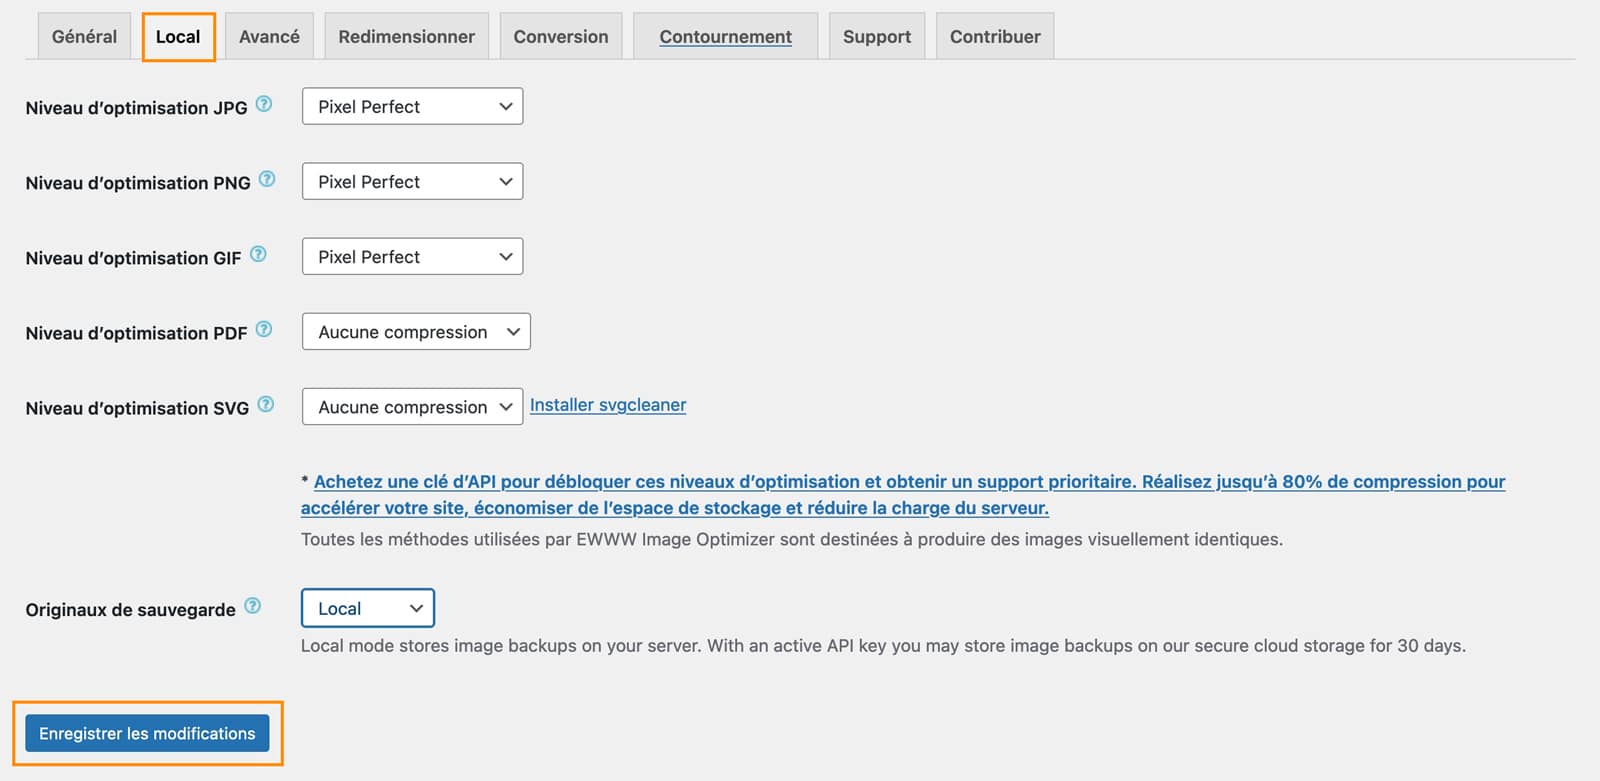Screen dimensions: 1600x781
Task: Expand the PDF compression dropdown
Action: tap(416, 332)
